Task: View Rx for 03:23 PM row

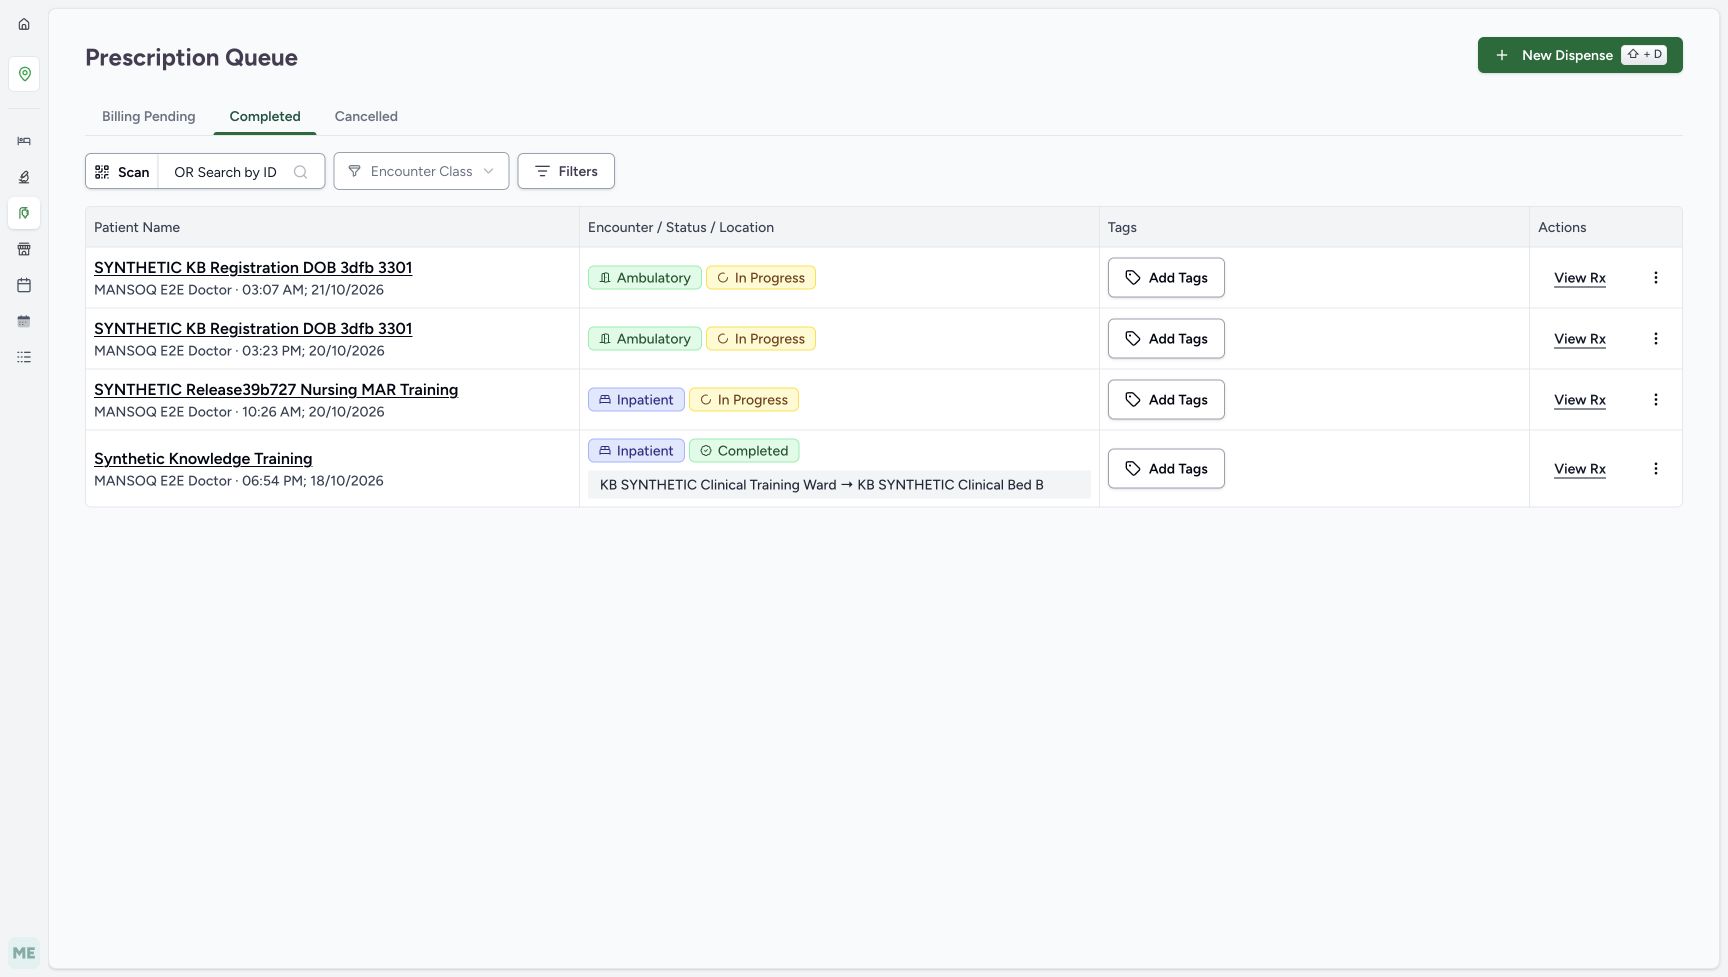Action: [1580, 339]
